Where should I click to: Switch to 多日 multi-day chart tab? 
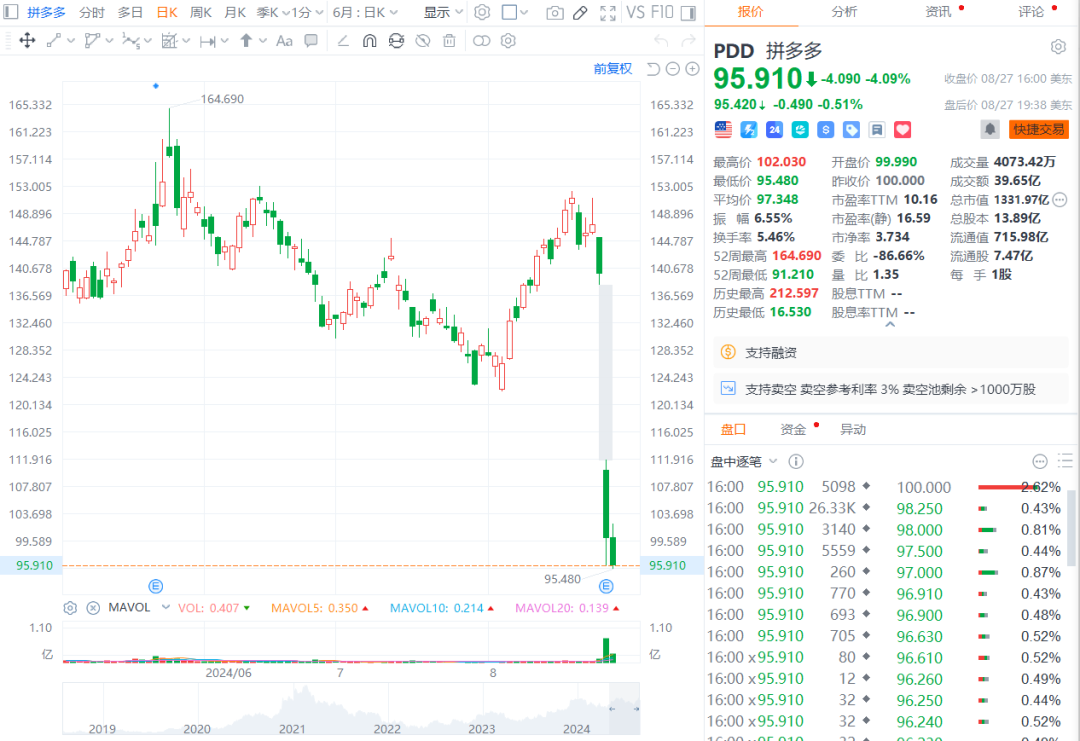click(x=129, y=12)
